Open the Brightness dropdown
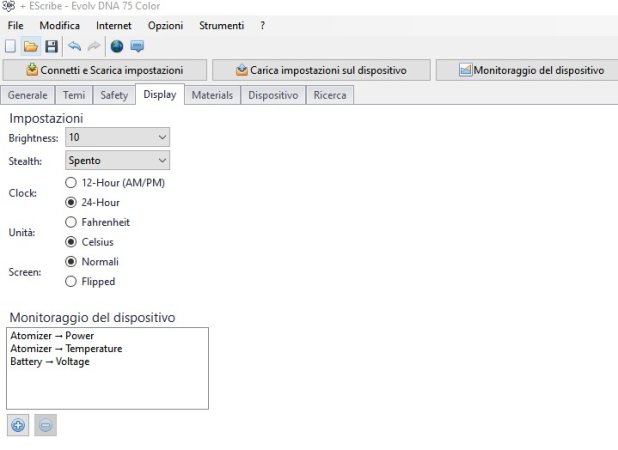 coord(117,137)
